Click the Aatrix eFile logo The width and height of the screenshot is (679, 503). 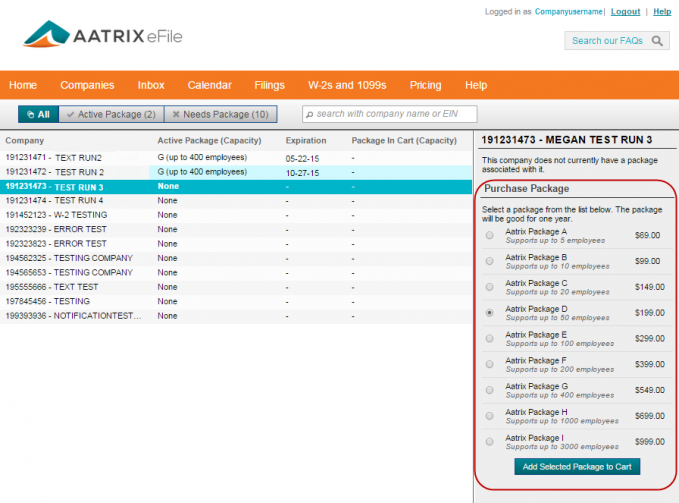(x=103, y=34)
